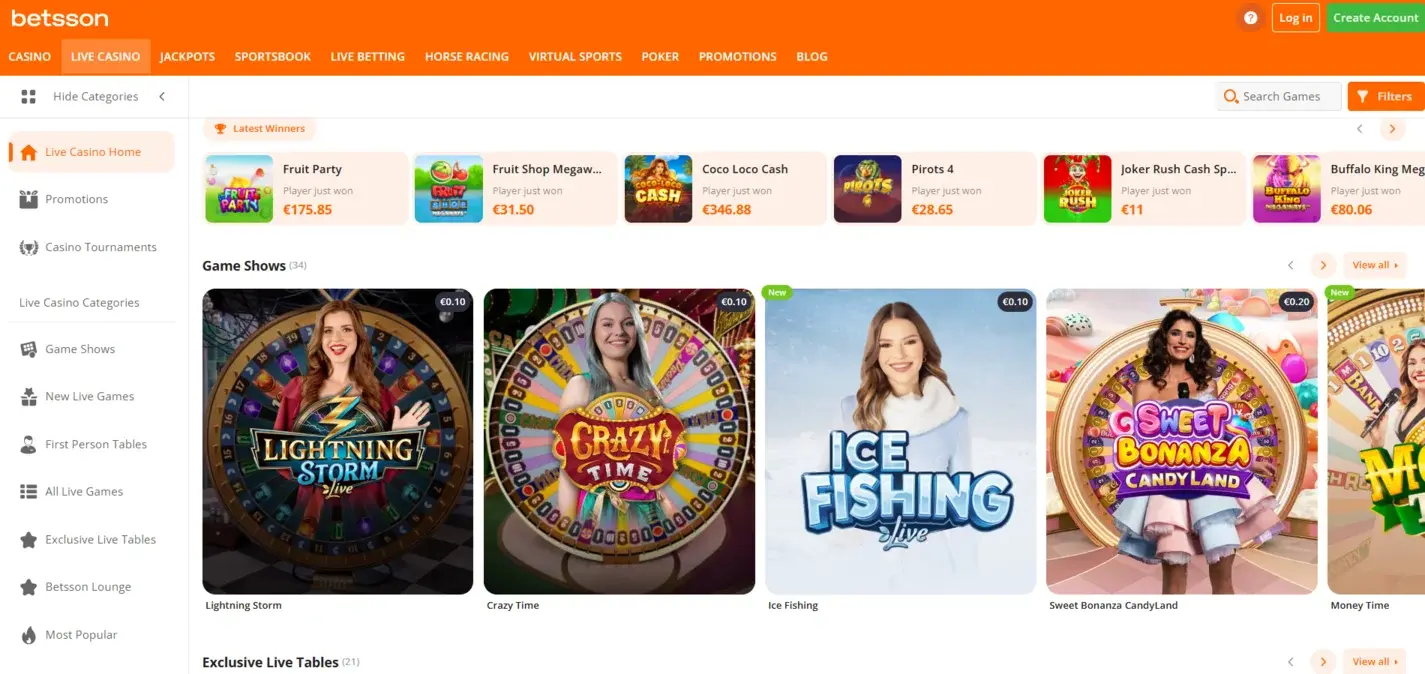Open the Poker tab in top navigation

(660, 57)
